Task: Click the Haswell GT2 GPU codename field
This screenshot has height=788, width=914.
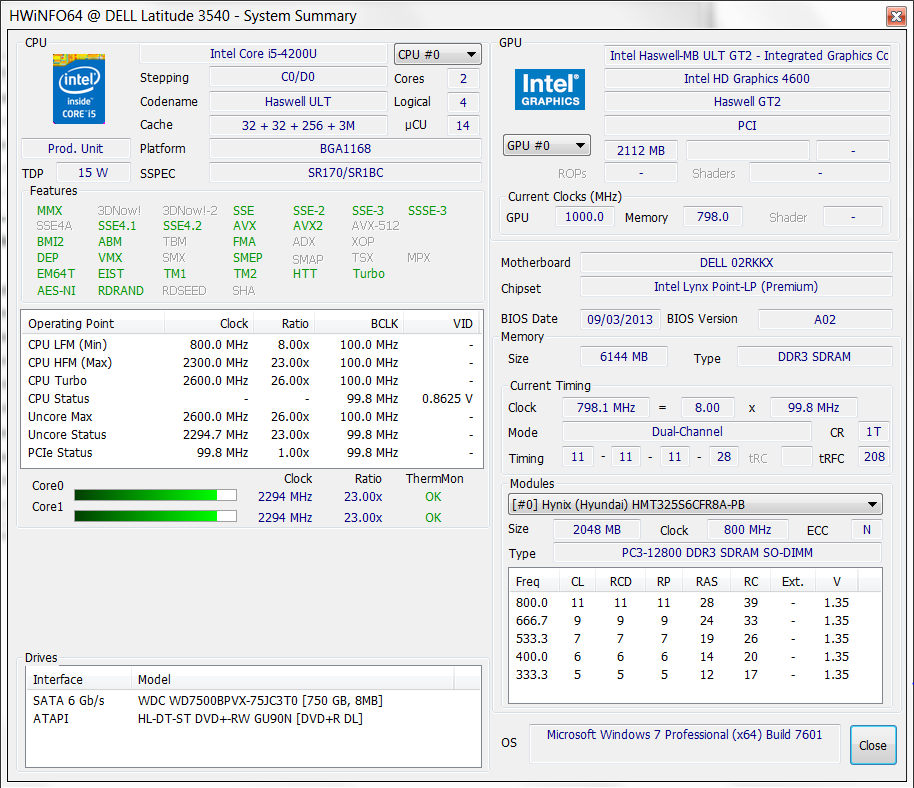Action: [x=747, y=101]
